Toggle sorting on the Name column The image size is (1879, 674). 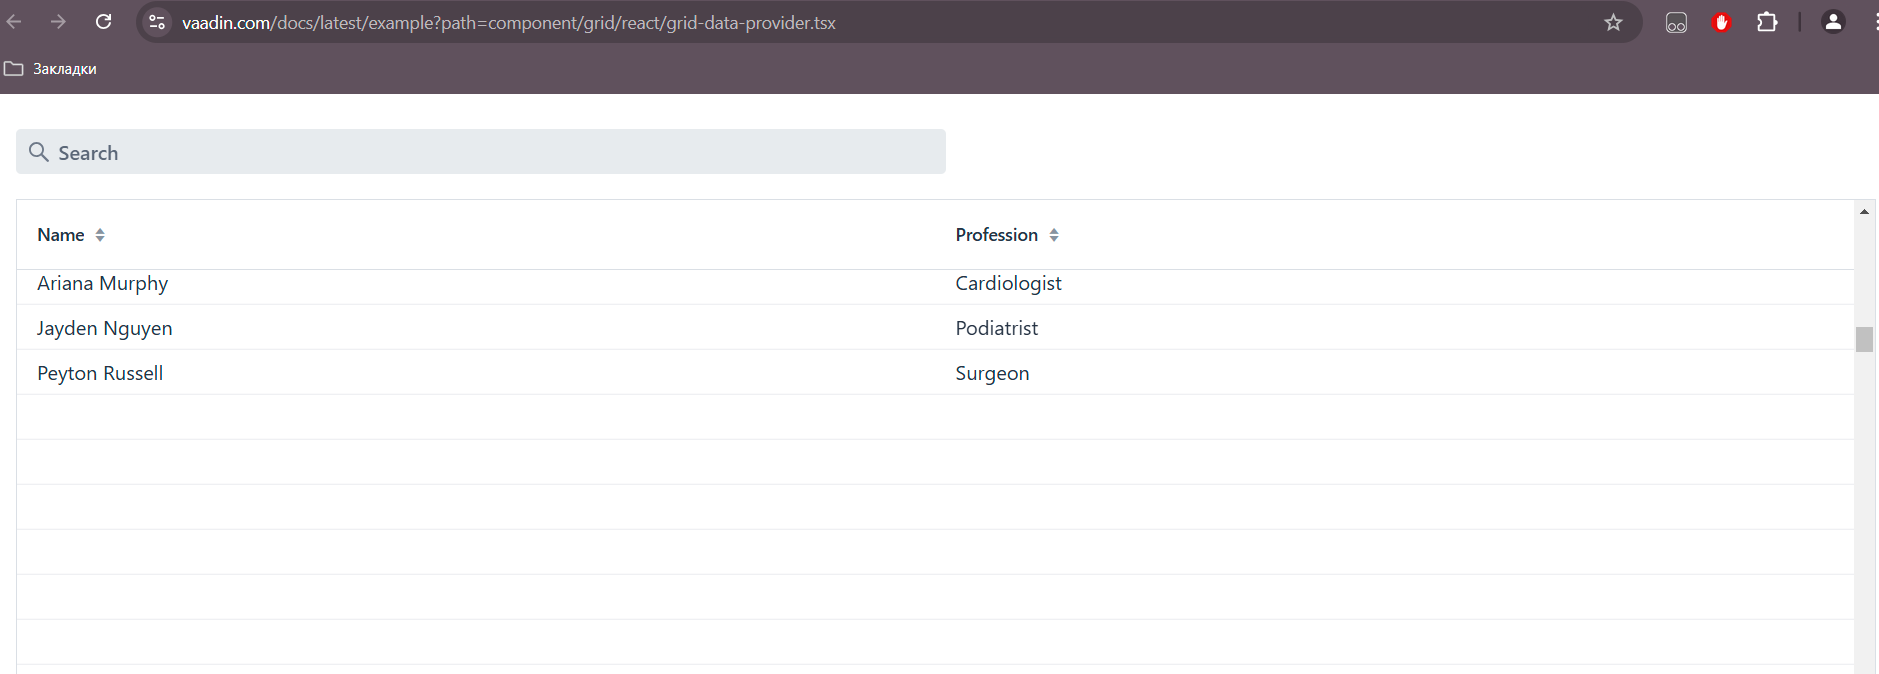[100, 235]
